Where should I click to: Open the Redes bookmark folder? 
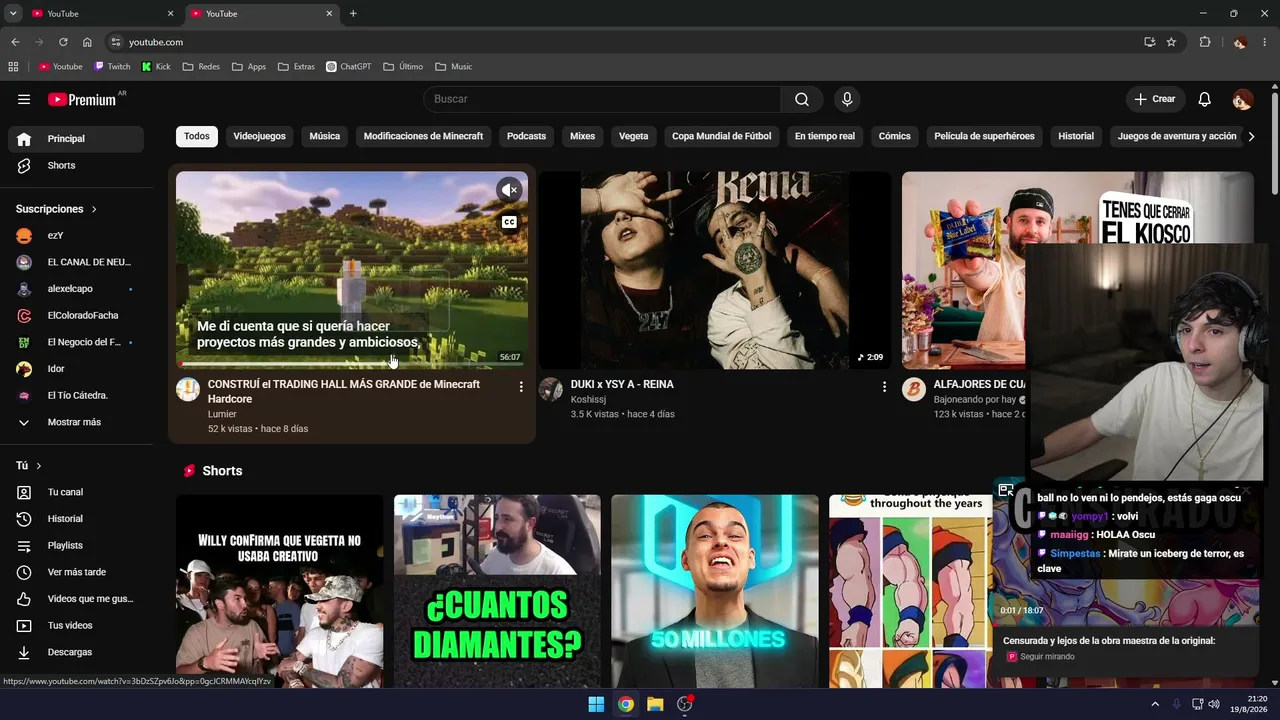pyautogui.click(x=201, y=67)
